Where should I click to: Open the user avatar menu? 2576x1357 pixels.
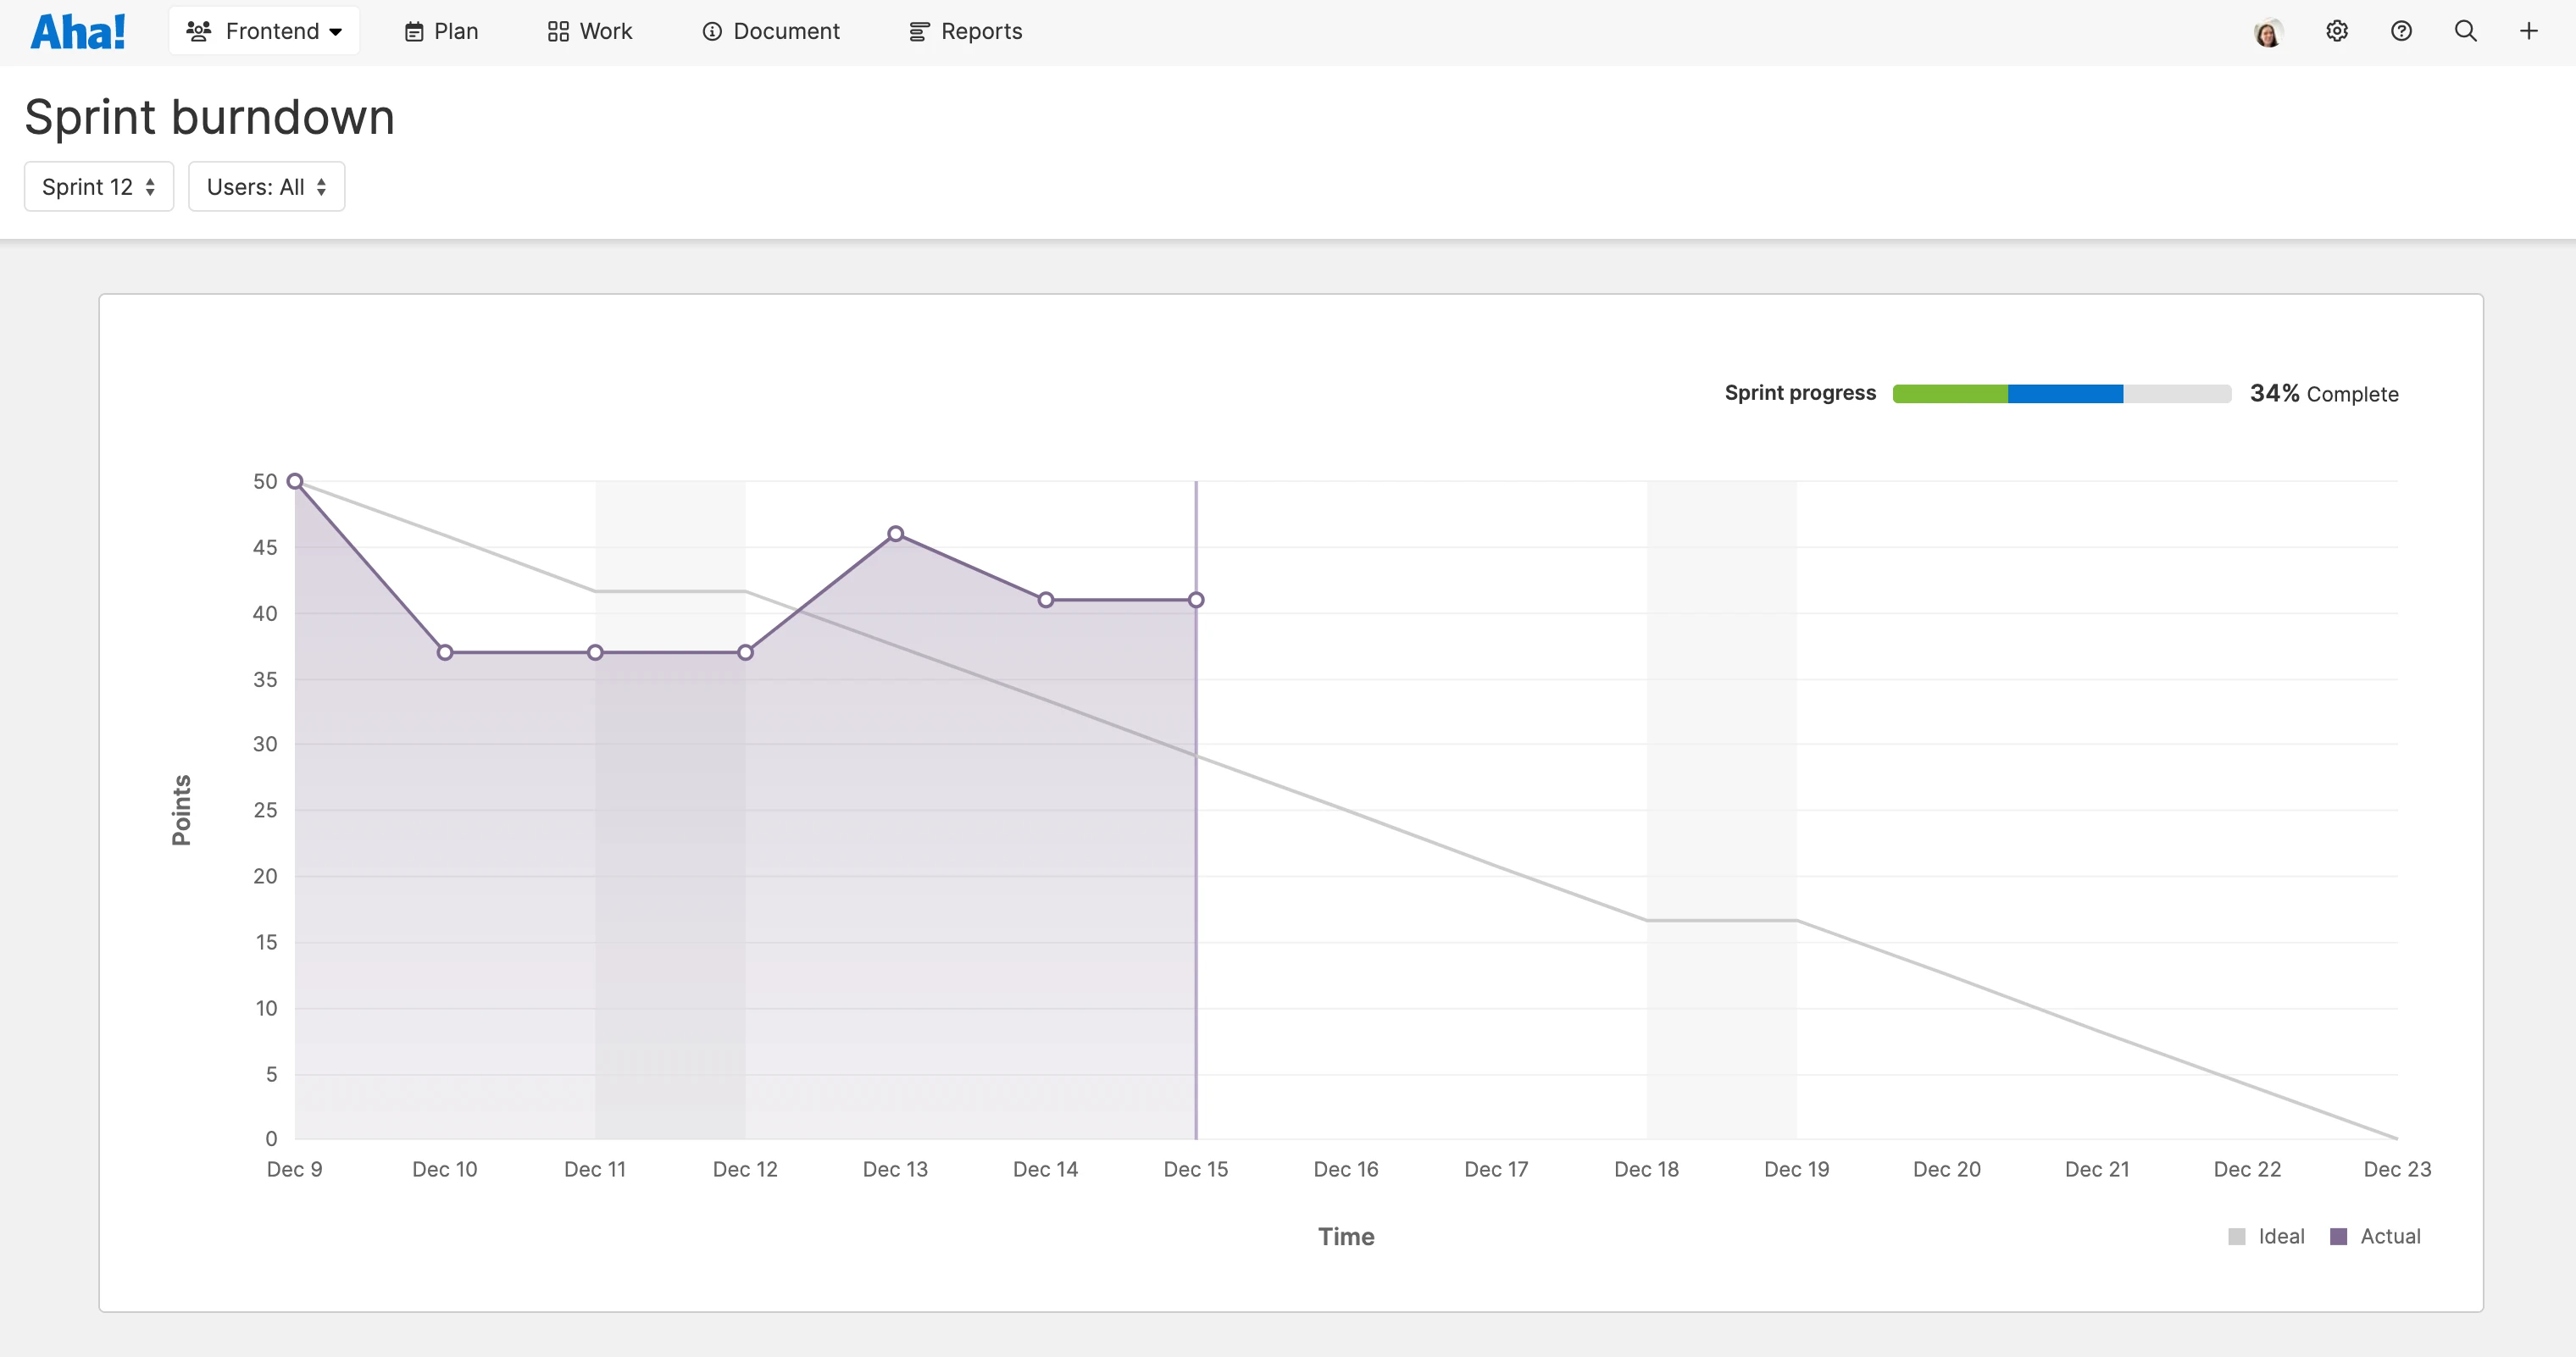(x=2268, y=33)
